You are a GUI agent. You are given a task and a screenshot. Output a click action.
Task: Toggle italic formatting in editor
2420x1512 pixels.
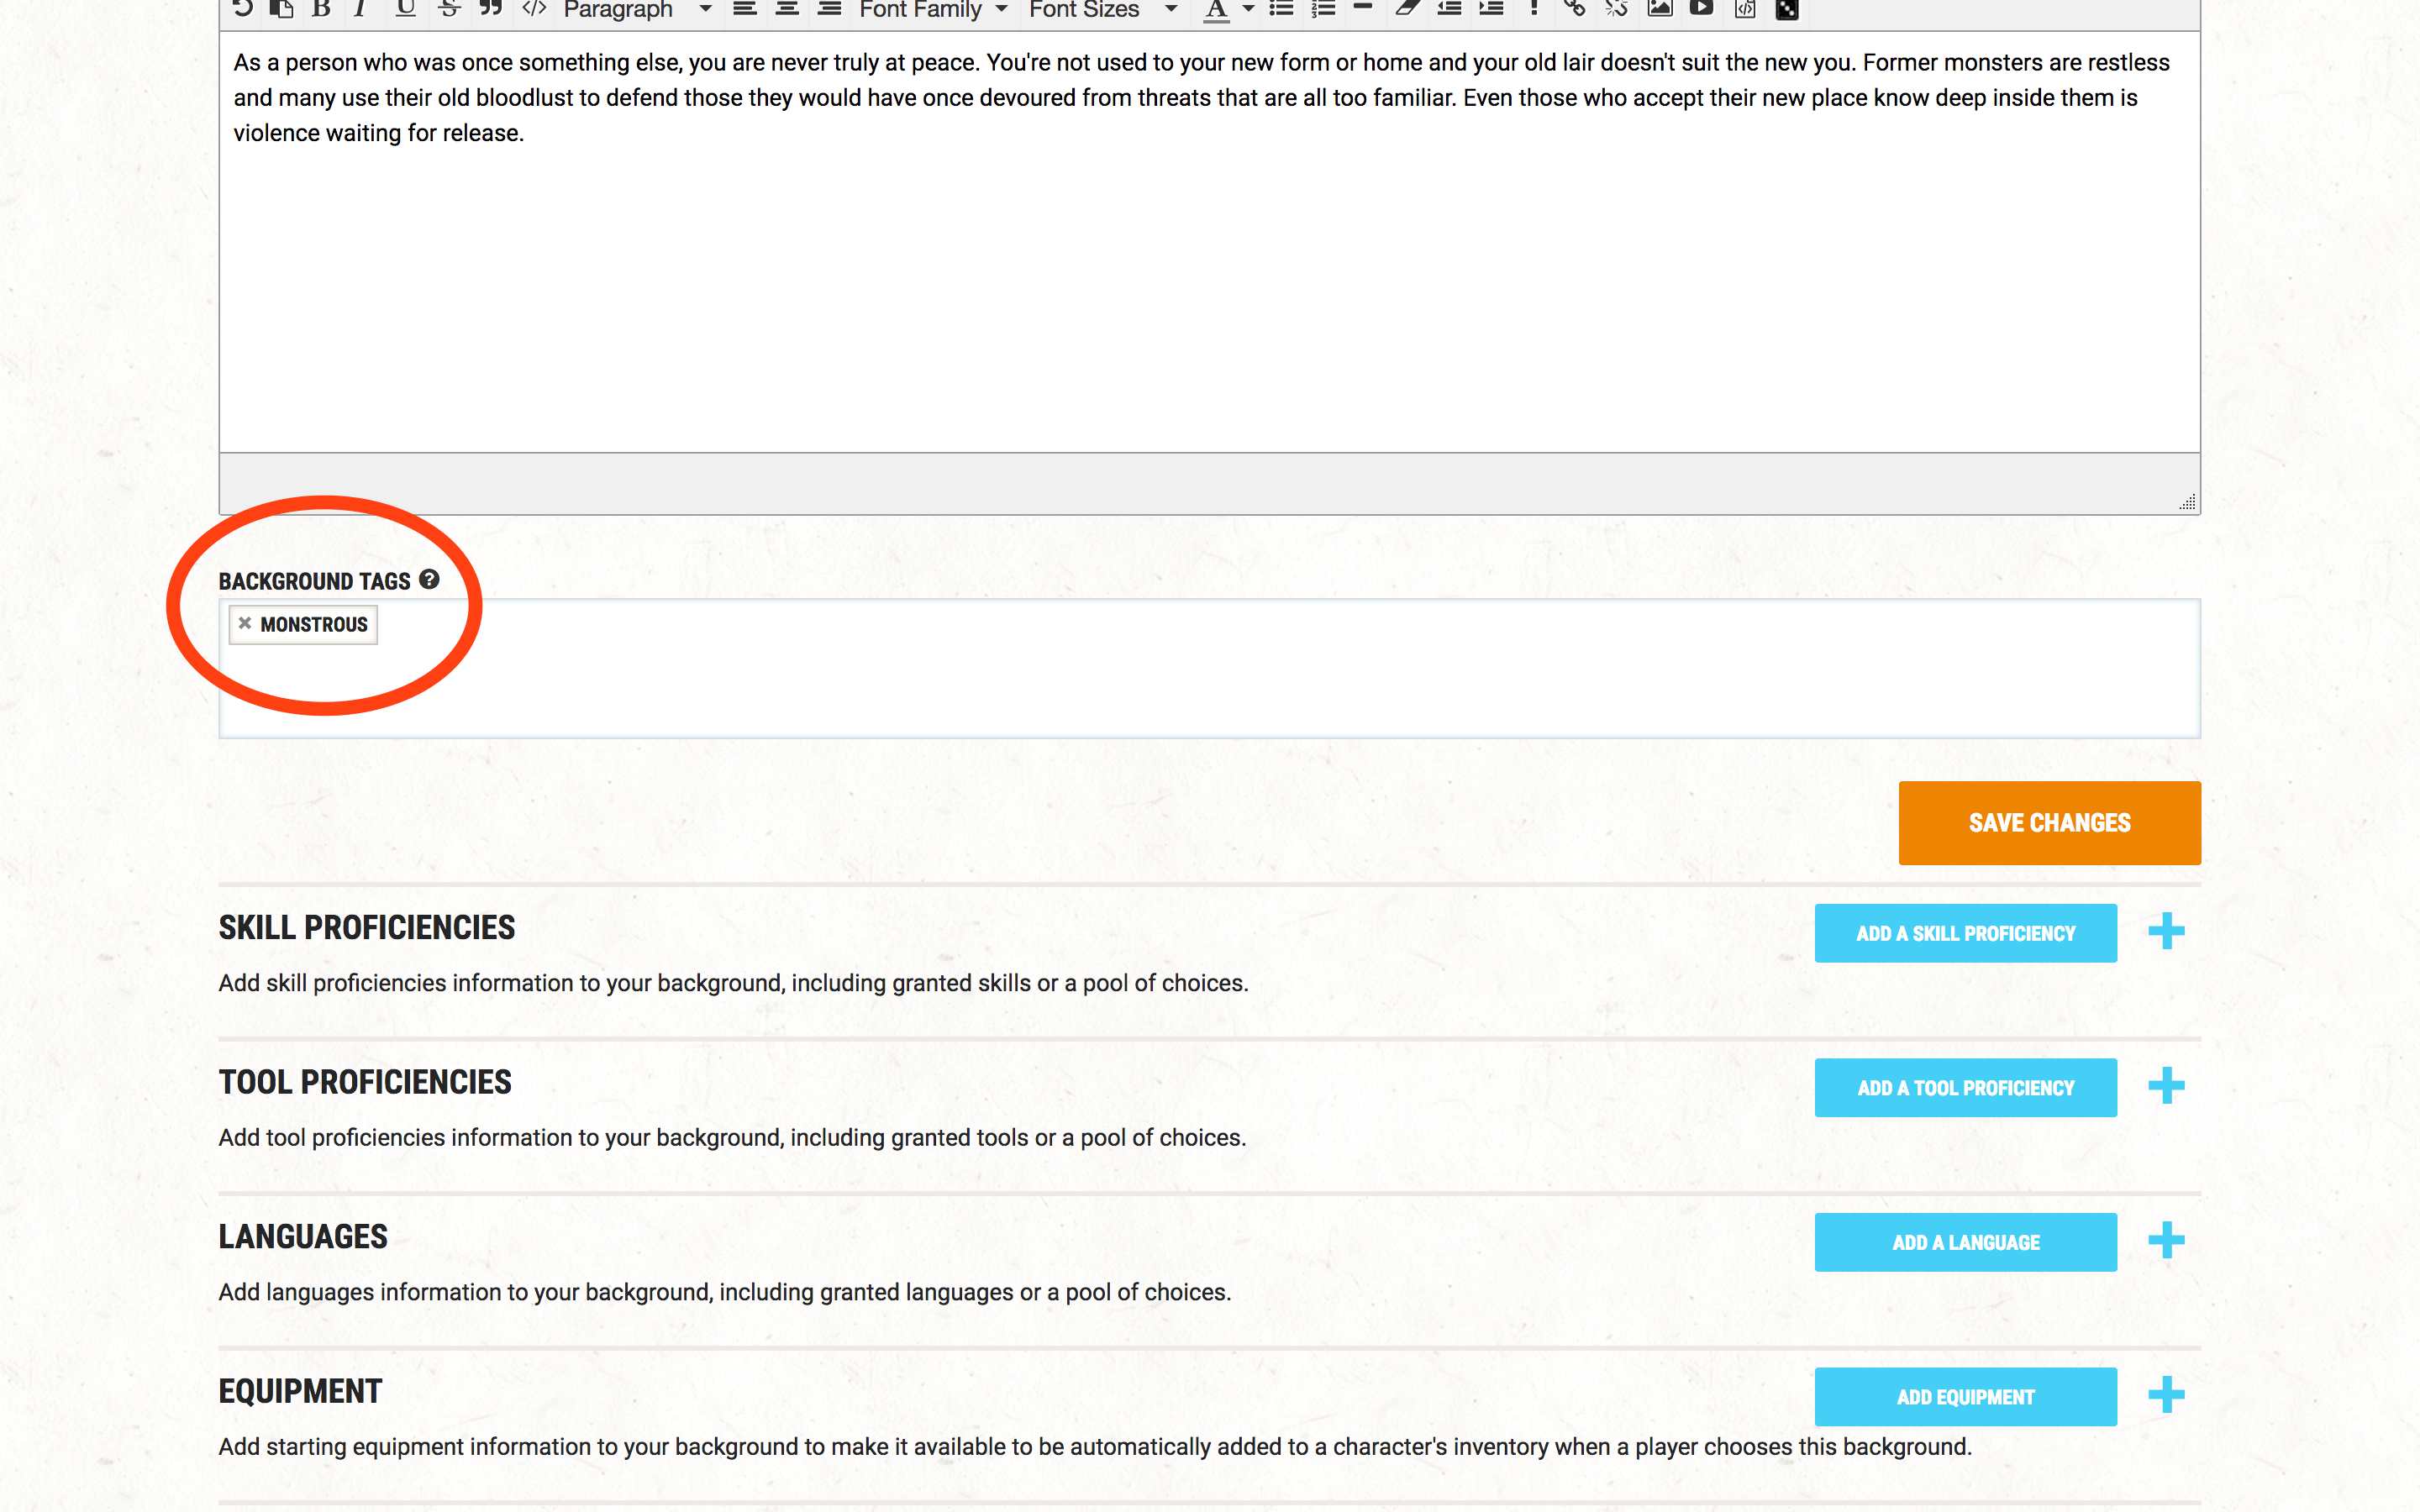coord(360,9)
